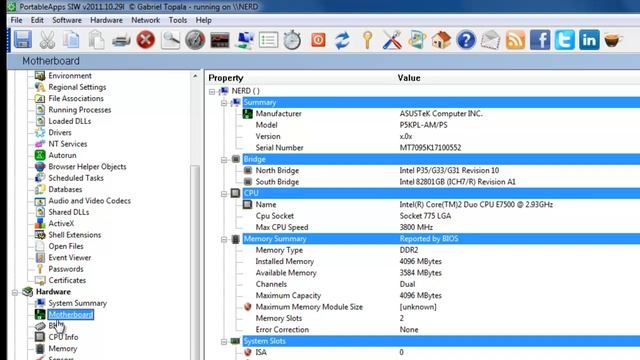Image resolution: width=640 pixels, height=360 pixels.
Task: Open the Edit menu
Action: coord(37,20)
